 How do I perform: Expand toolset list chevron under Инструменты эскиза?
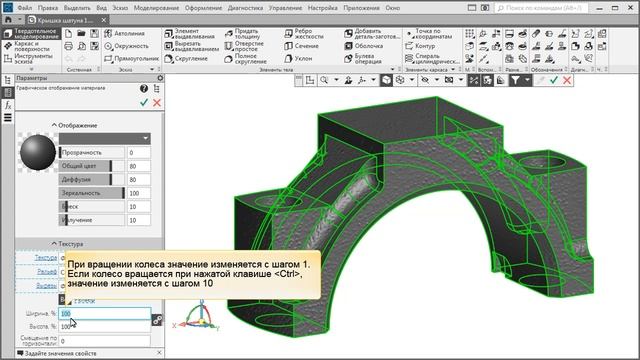pos(31,69)
